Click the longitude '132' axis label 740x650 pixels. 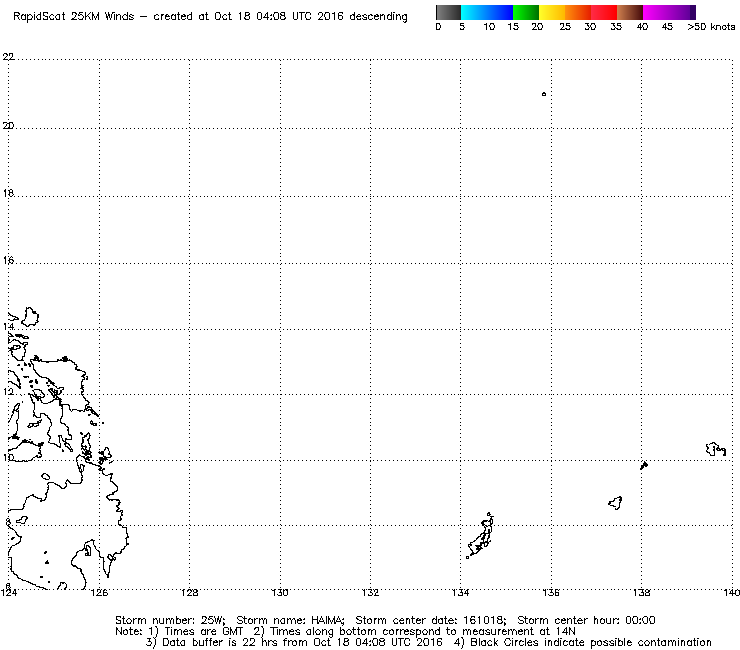pos(370,593)
